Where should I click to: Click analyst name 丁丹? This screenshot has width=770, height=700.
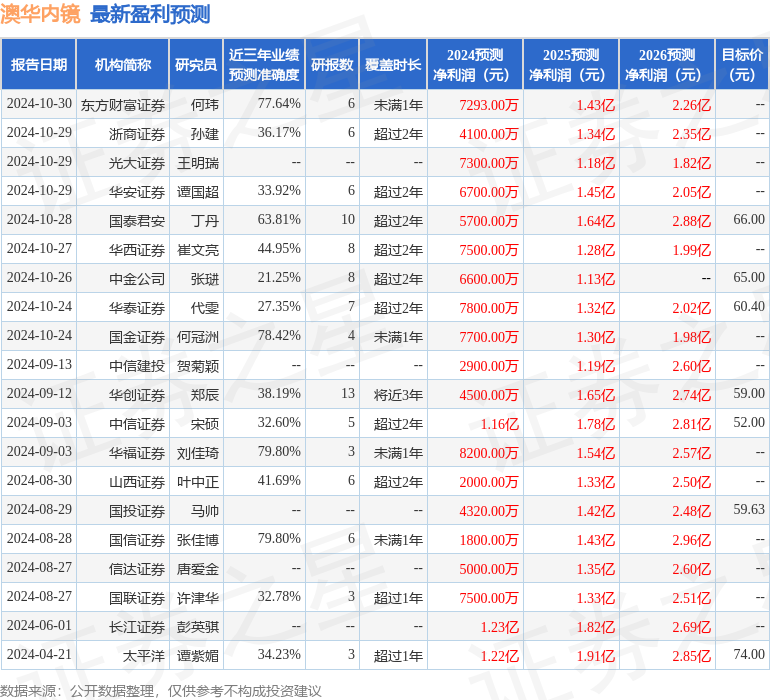[205, 221]
